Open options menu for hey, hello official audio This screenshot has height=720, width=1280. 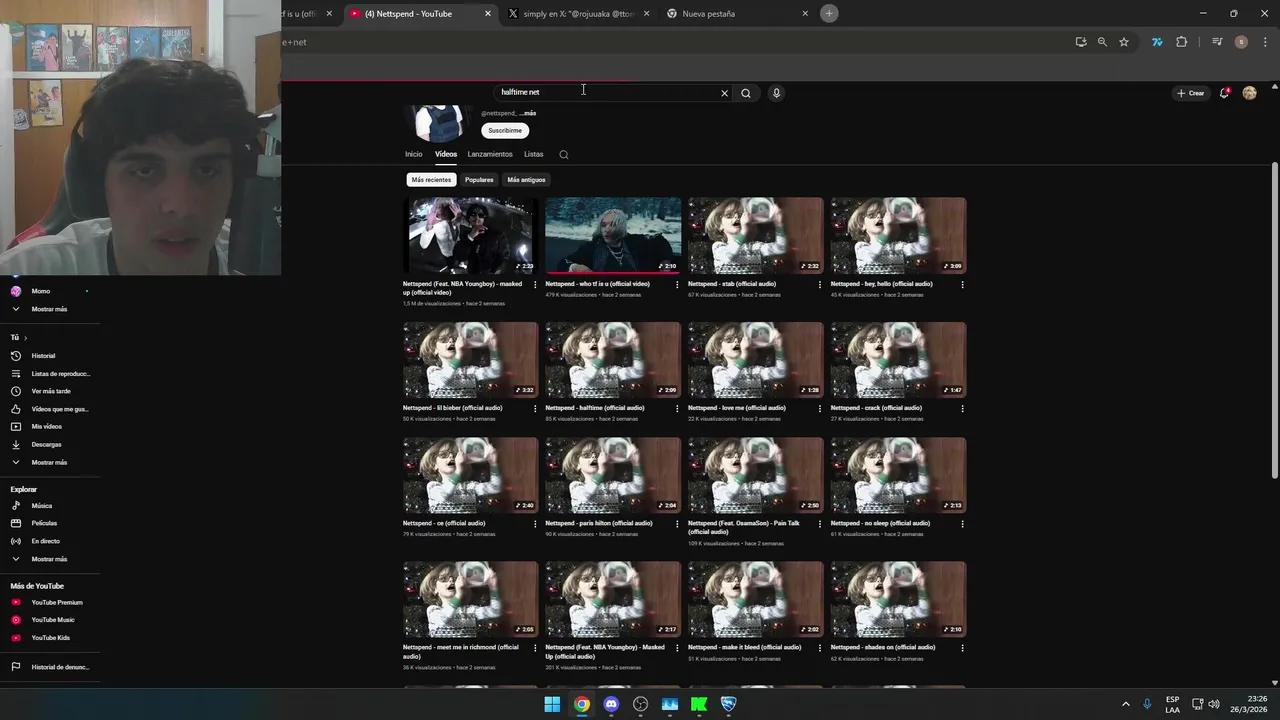click(962, 284)
